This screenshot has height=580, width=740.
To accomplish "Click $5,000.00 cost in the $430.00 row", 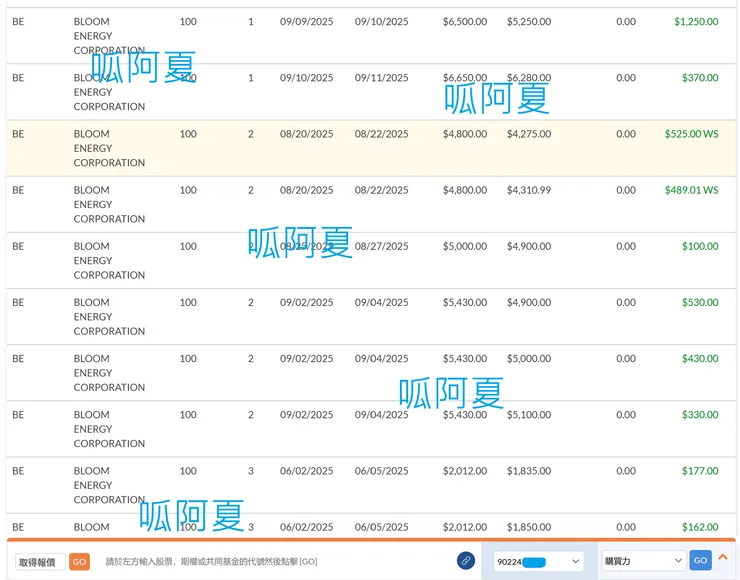I will pos(529,359).
